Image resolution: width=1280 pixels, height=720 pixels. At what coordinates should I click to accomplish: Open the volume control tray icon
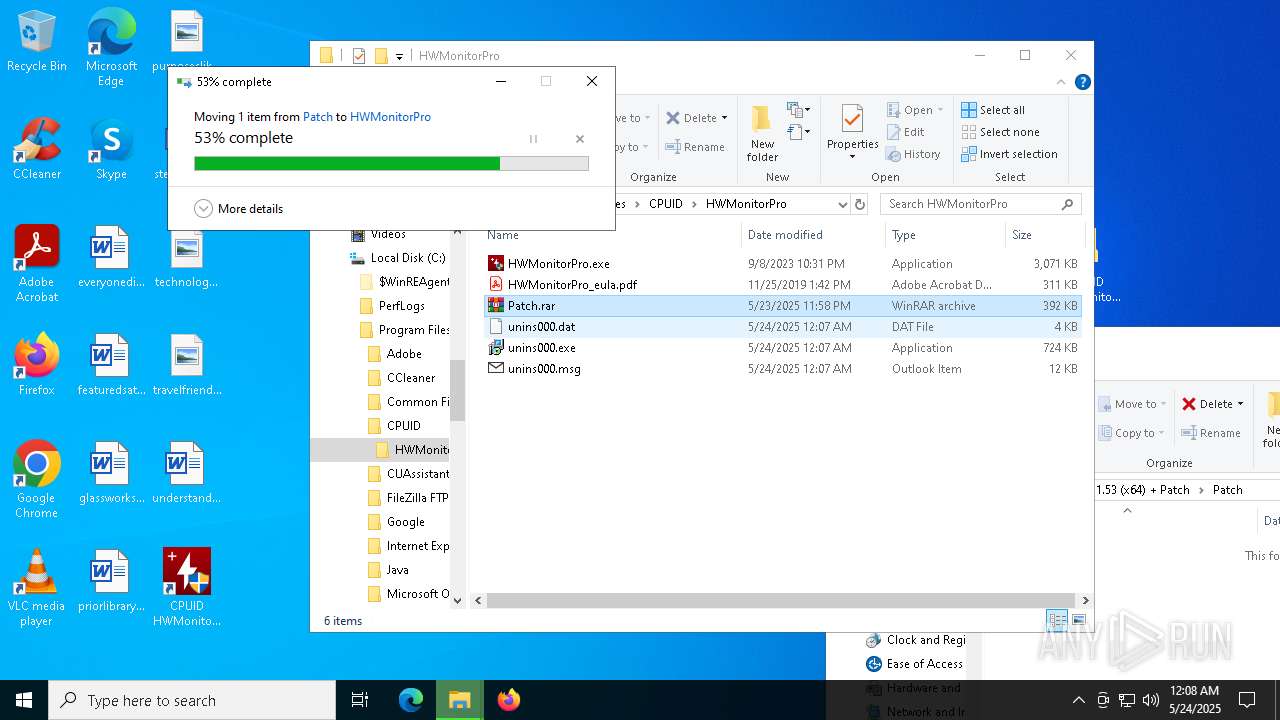1151,700
